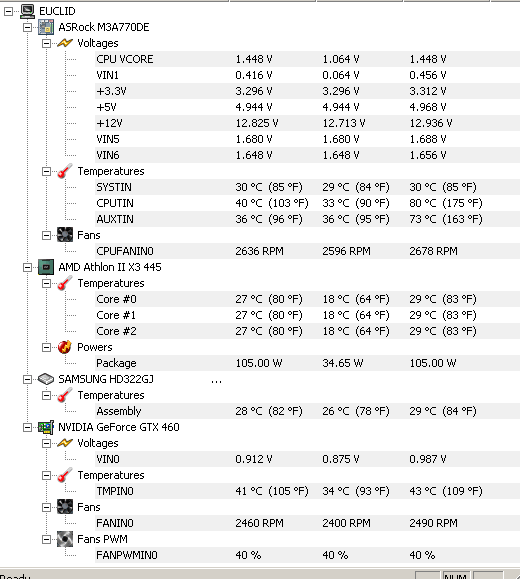Click the NVIDIA GeForce GTX 460 card icon
The width and height of the screenshot is (520, 579).
point(46,427)
